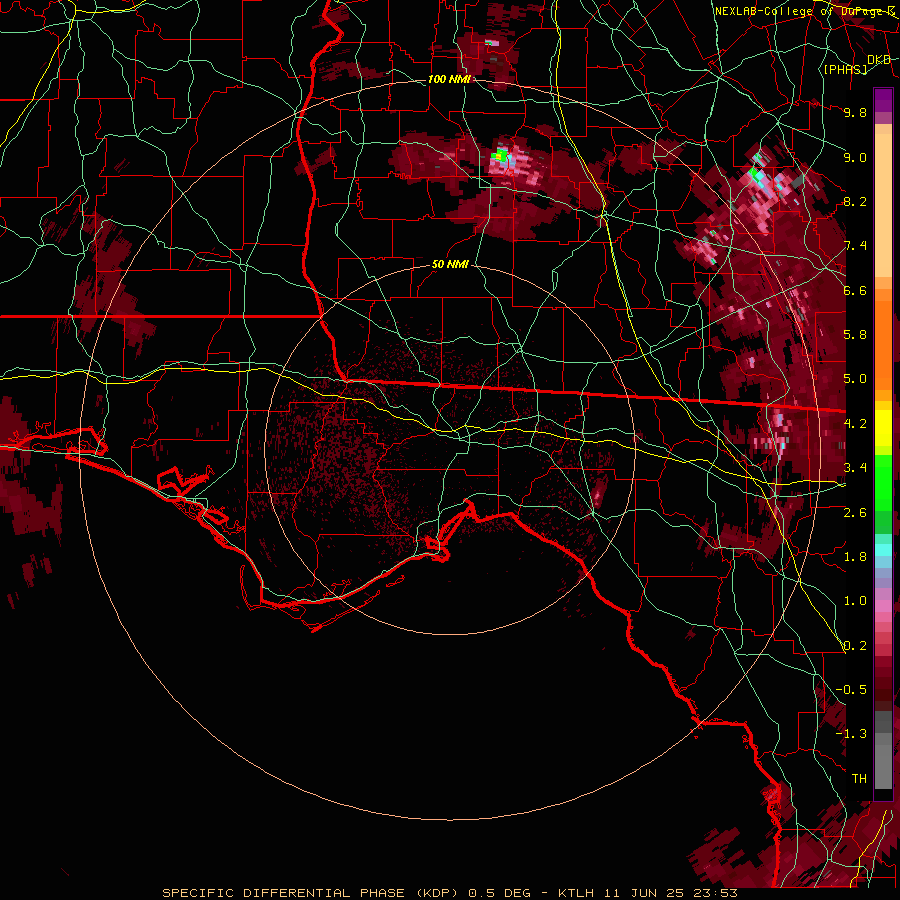The image size is (900, 900).
Task: Click the 1.8 value on the scale
Action: (x=855, y=557)
